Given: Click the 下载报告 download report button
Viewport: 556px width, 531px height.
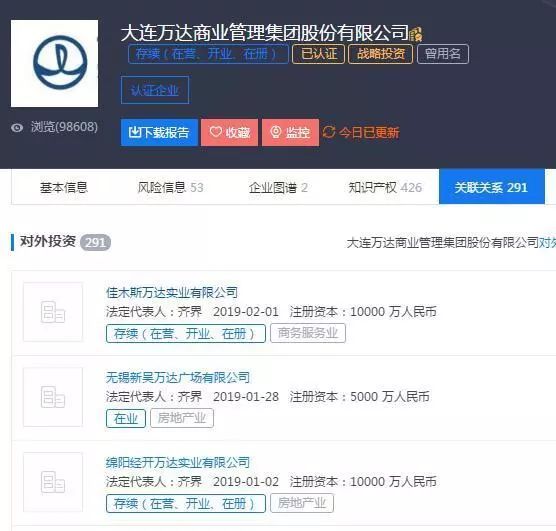Looking at the screenshot, I should click(159, 132).
